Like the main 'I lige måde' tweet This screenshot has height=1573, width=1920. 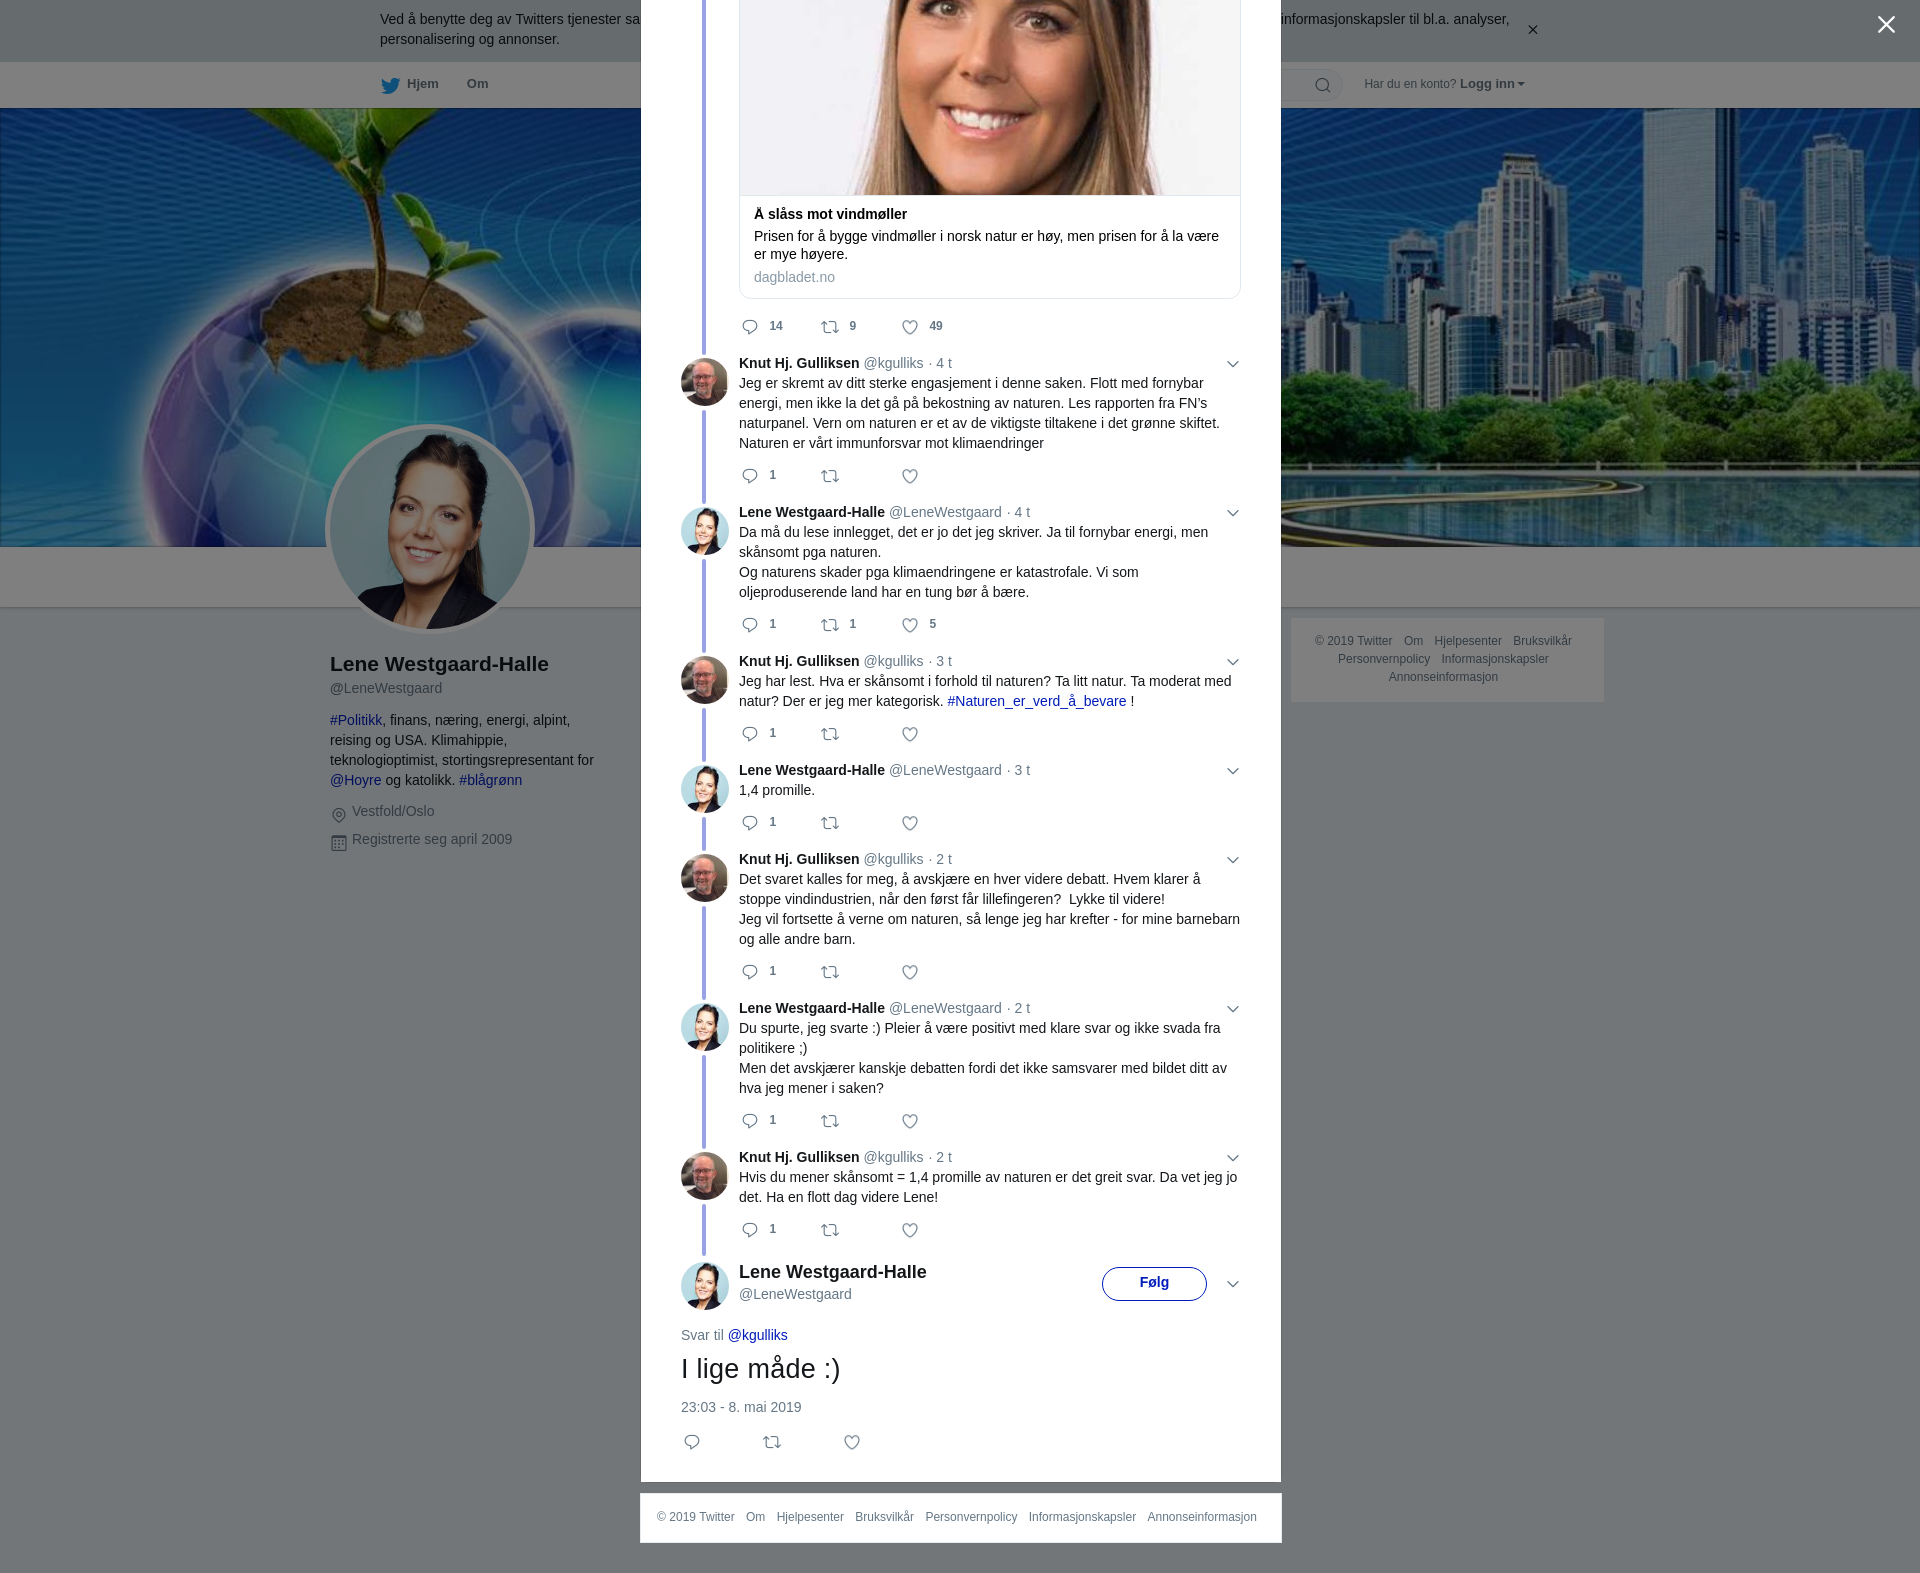pyautogui.click(x=852, y=1442)
